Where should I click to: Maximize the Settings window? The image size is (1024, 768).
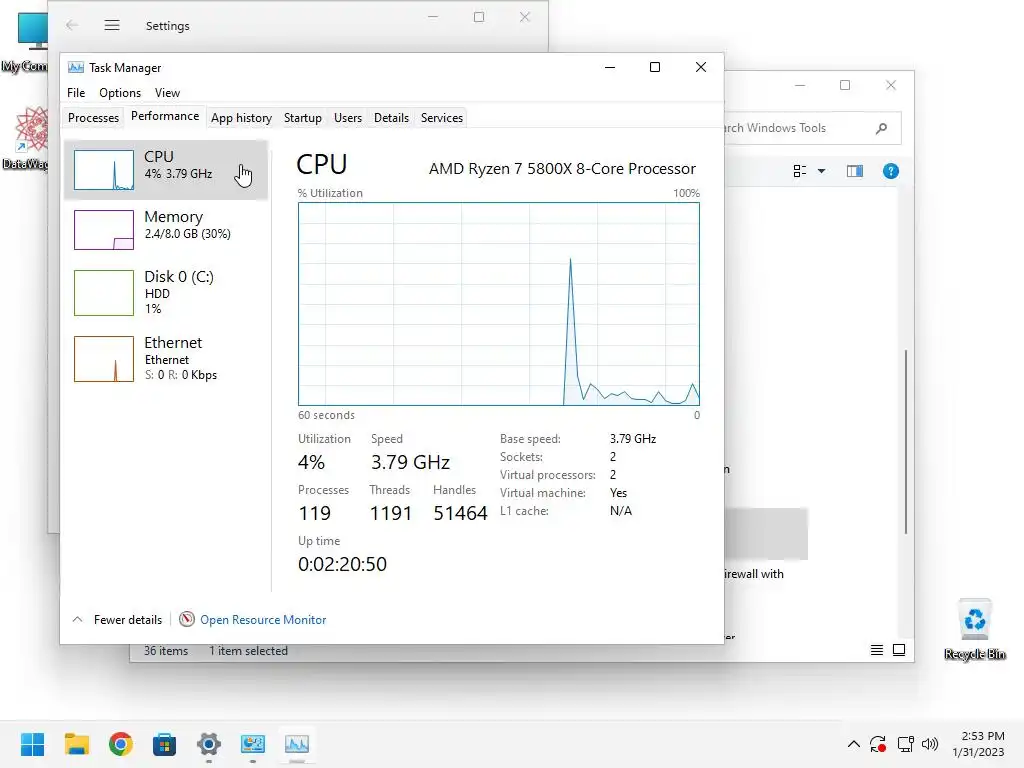click(x=479, y=17)
